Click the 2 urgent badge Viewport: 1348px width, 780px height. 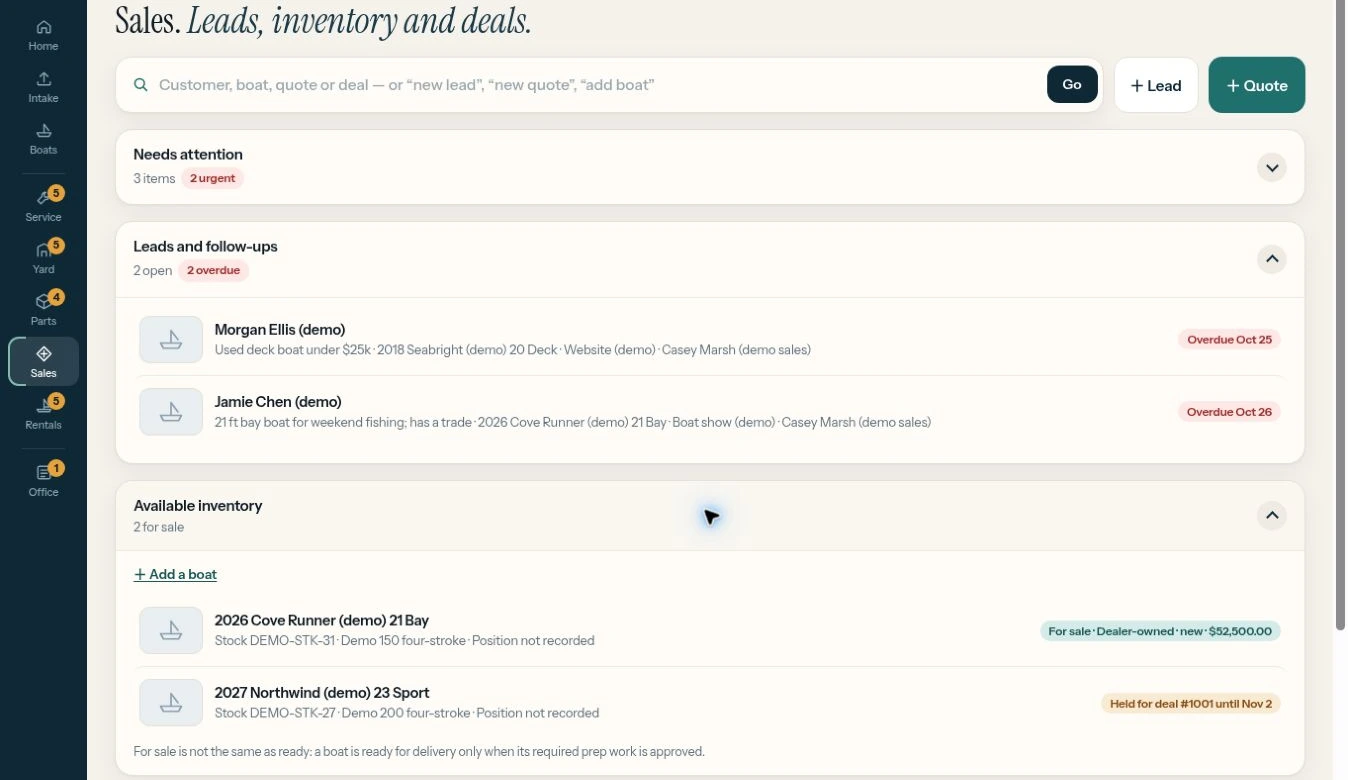213,179
